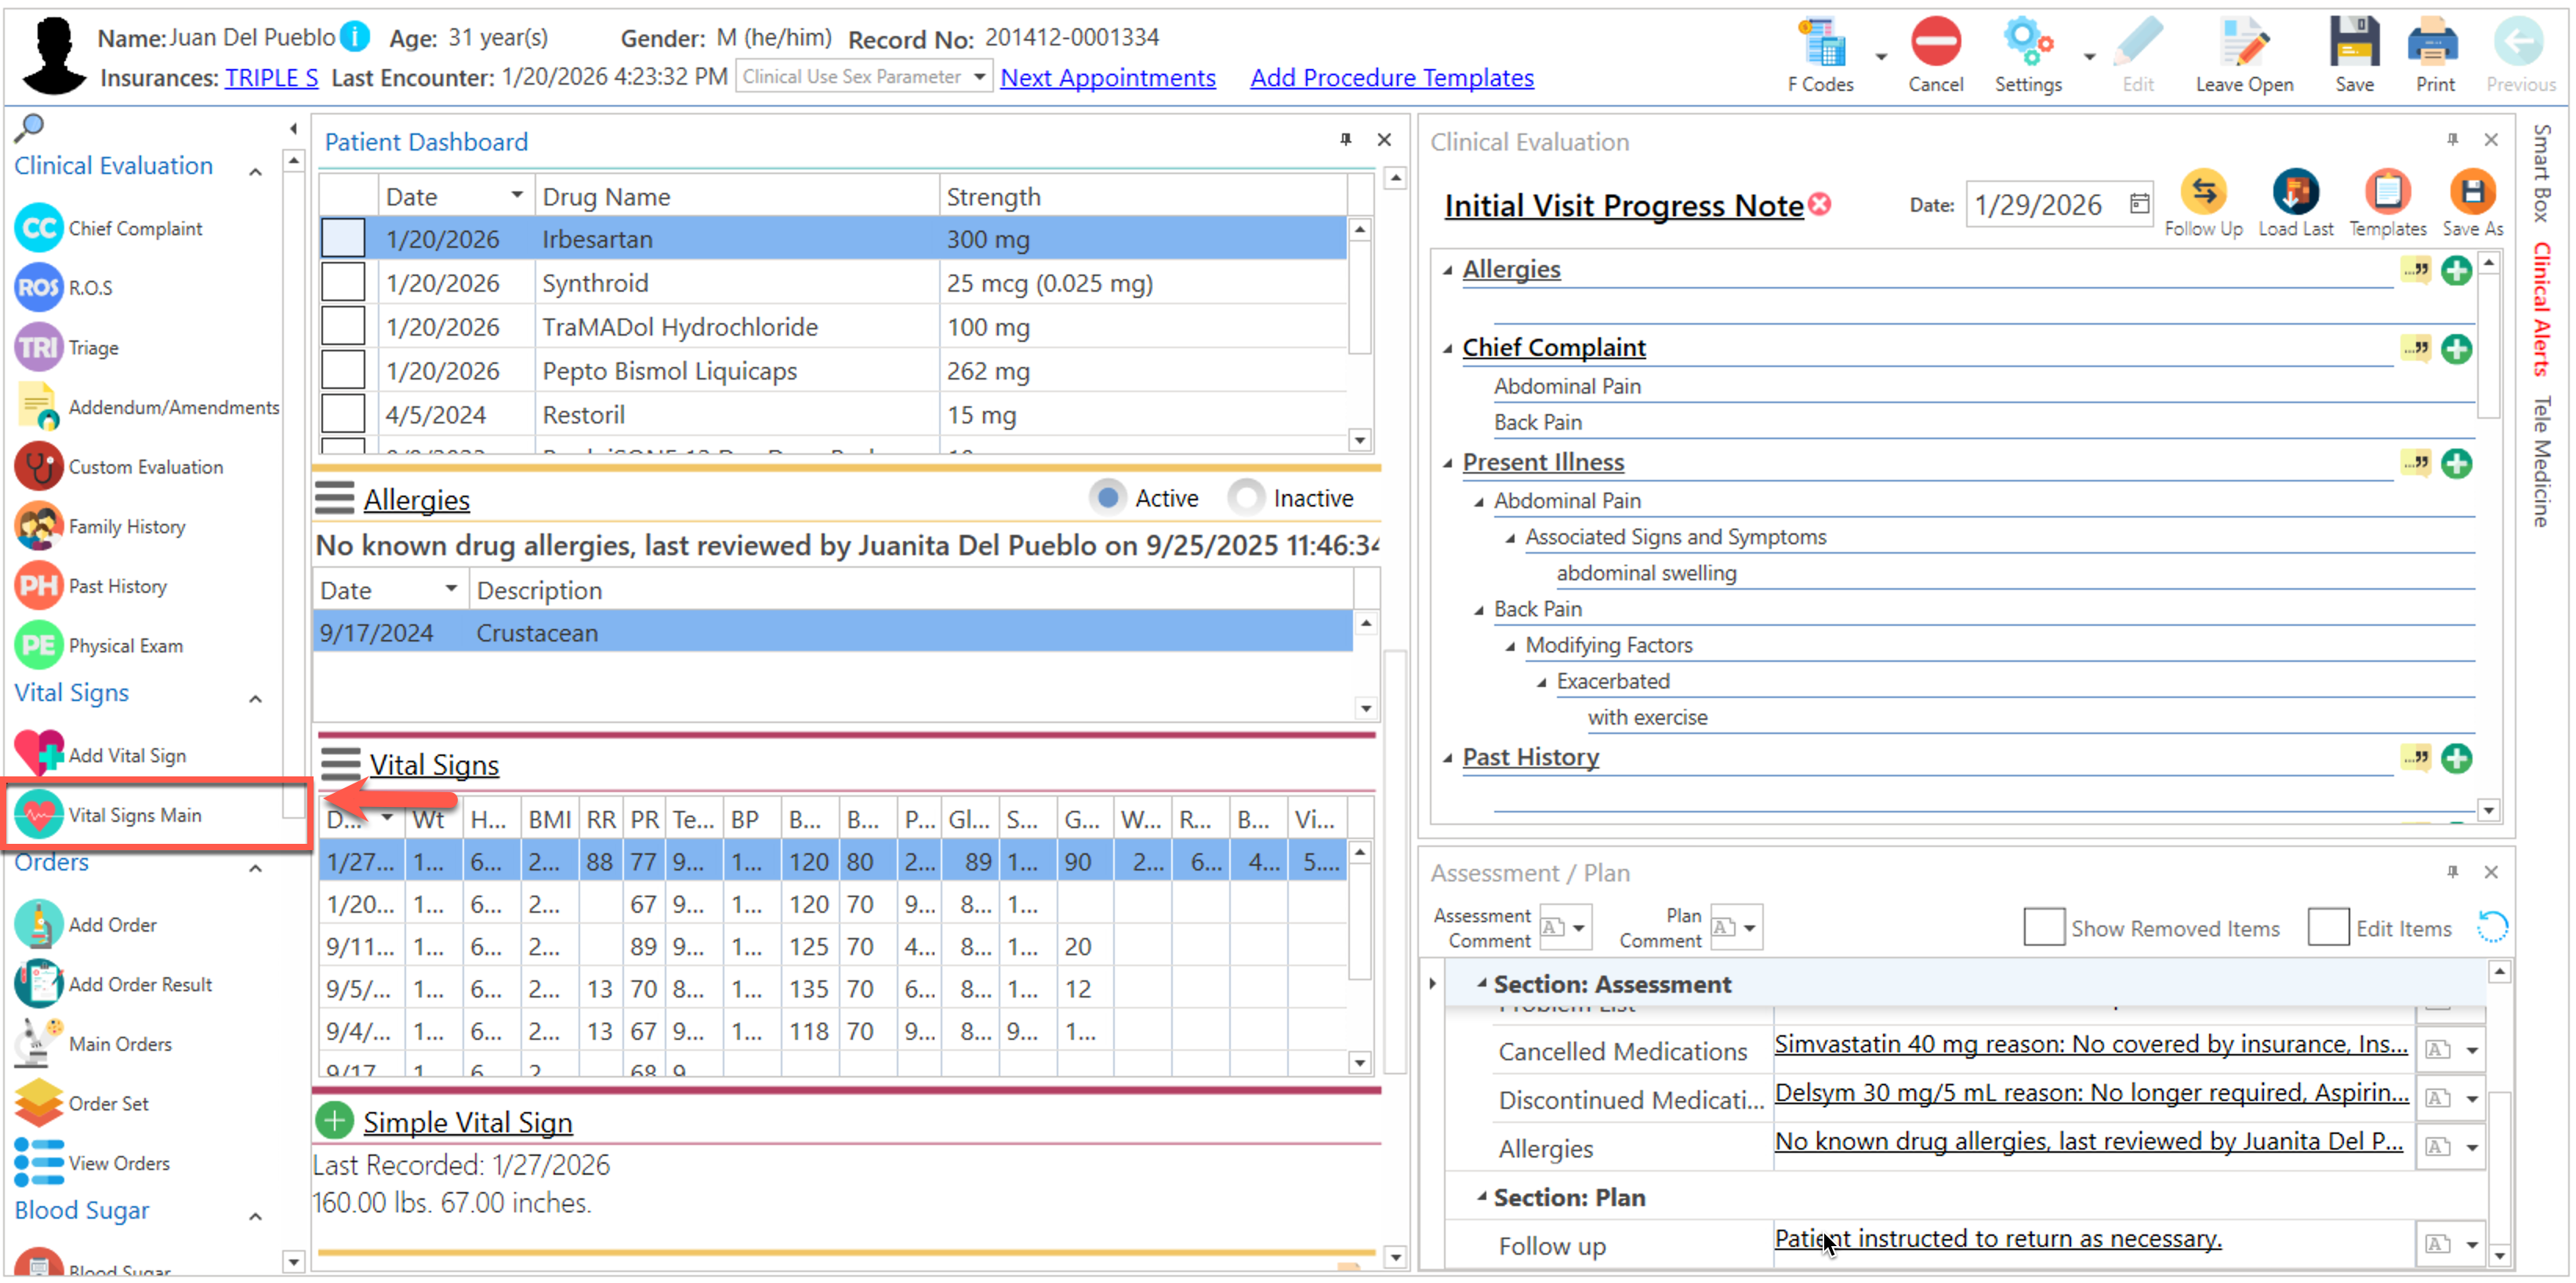The width and height of the screenshot is (2576, 1283).
Task: Open the Templates clipboard icon
Action: pos(2386,192)
